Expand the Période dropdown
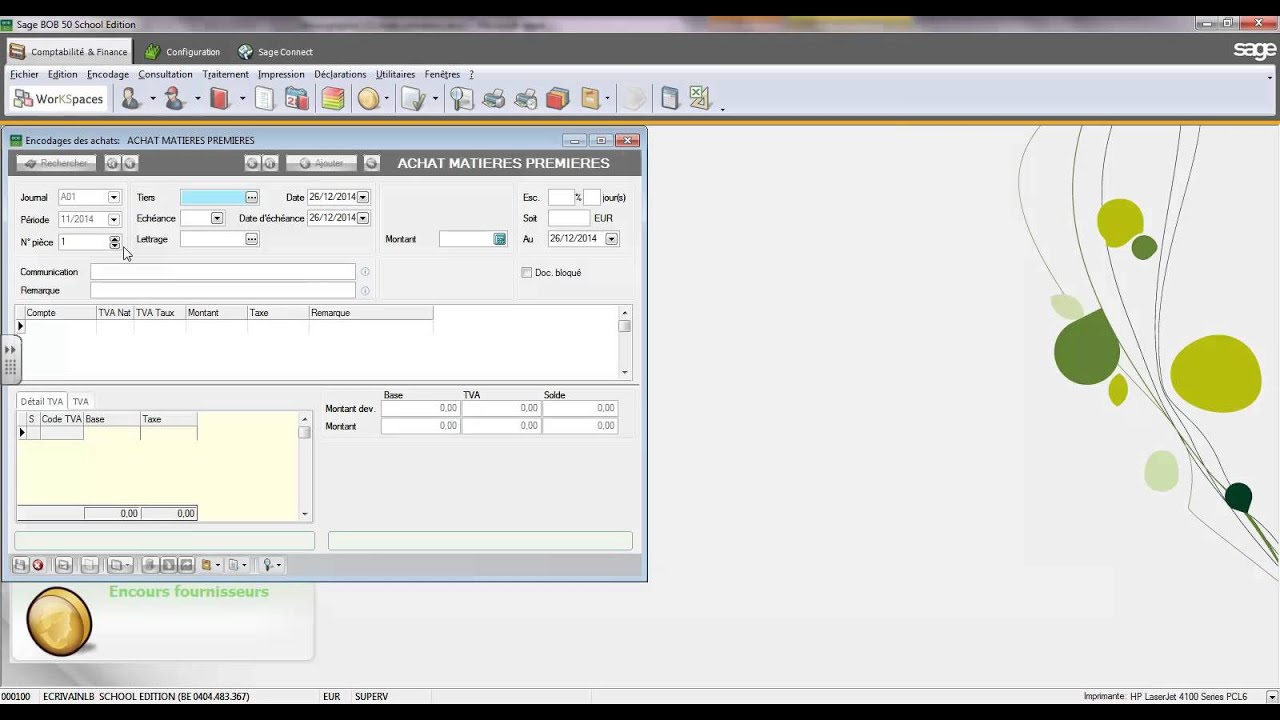 (x=114, y=220)
